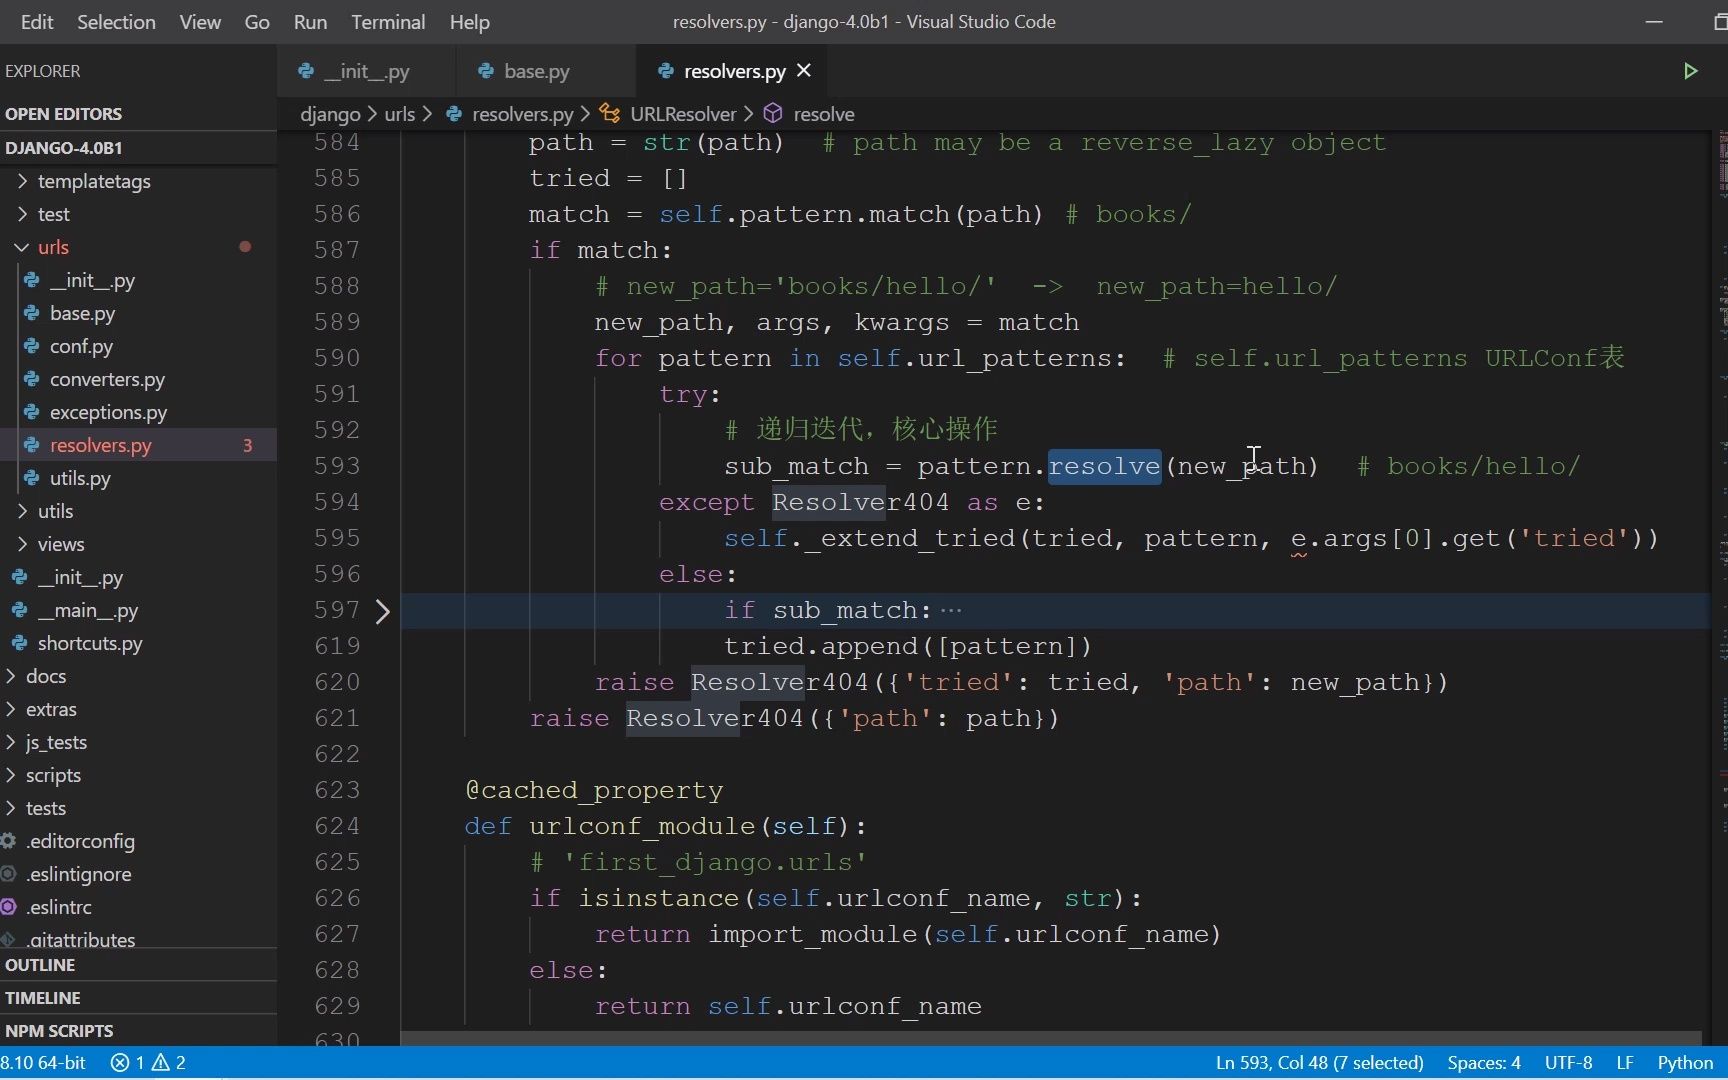Open the Go menu

click(257, 21)
